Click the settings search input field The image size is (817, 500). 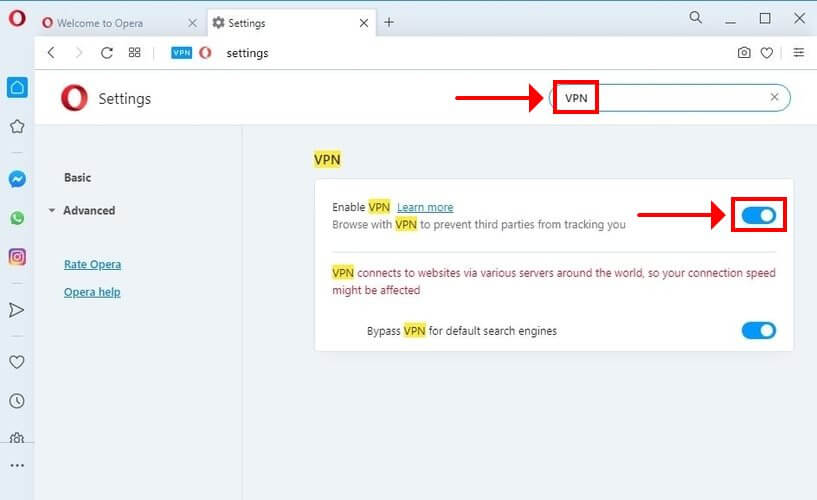coord(670,97)
